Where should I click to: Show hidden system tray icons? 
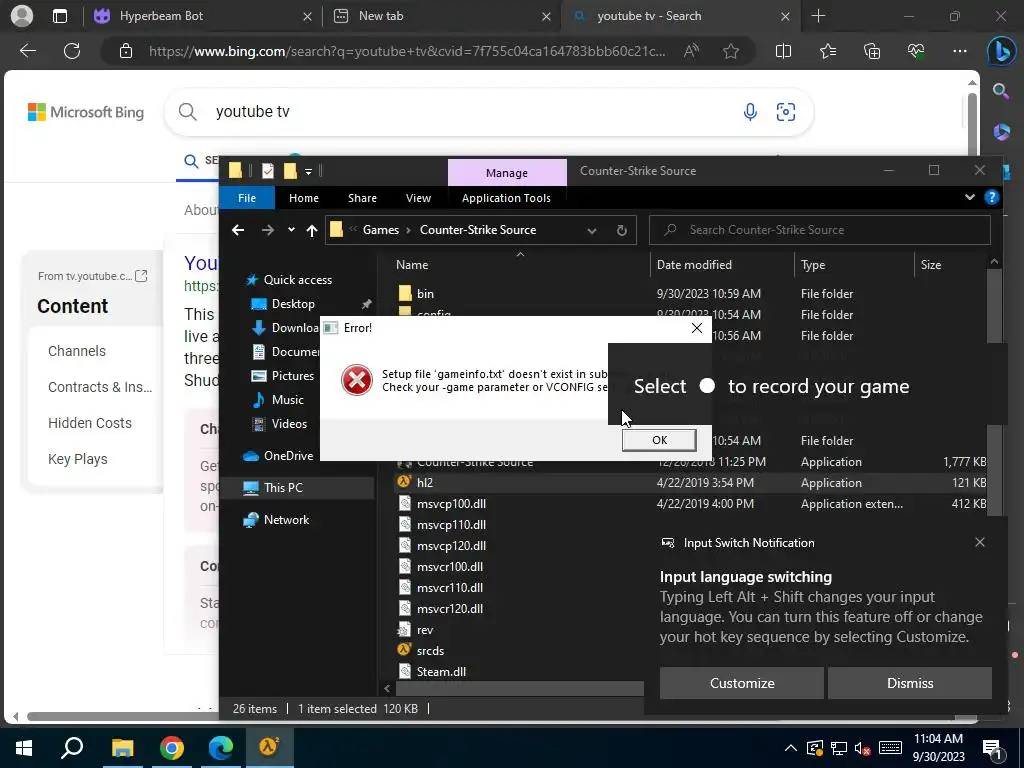point(790,748)
